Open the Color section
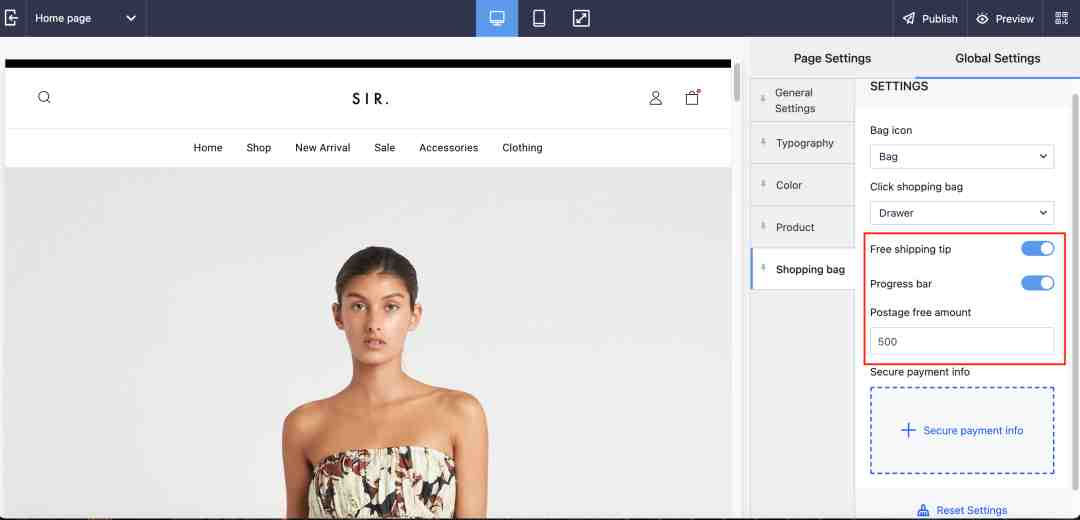1080x520 pixels. [x=803, y=185]
